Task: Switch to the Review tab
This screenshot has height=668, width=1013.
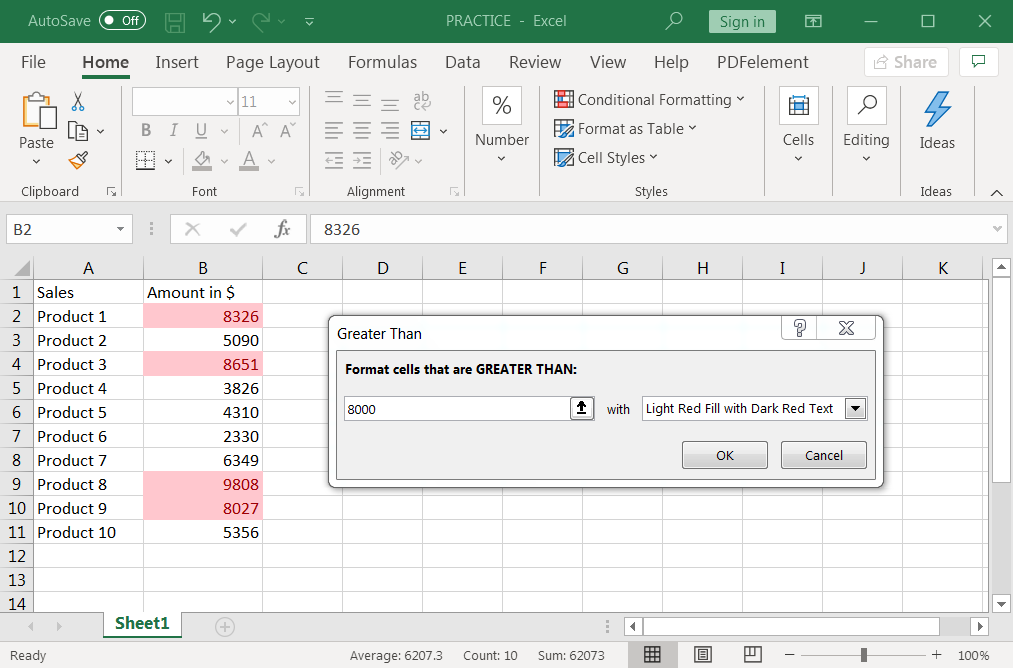Action: [535, 62]
